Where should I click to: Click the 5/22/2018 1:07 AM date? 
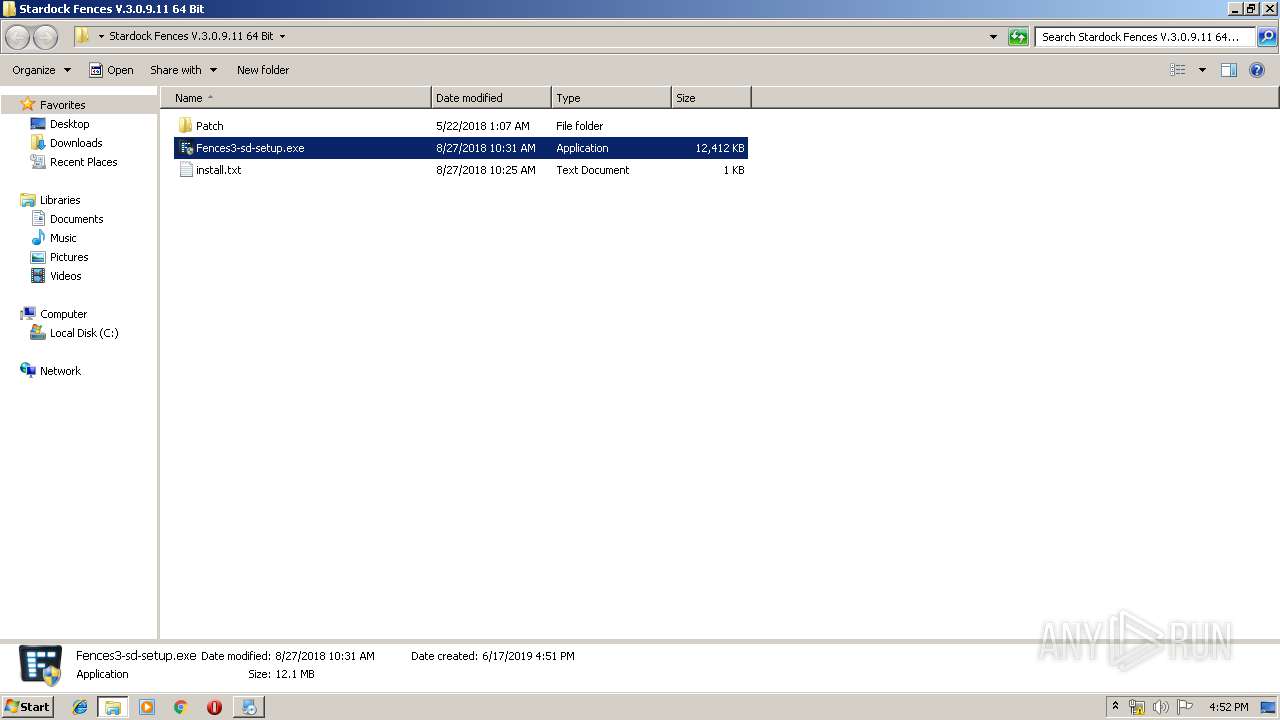(483, 126)
